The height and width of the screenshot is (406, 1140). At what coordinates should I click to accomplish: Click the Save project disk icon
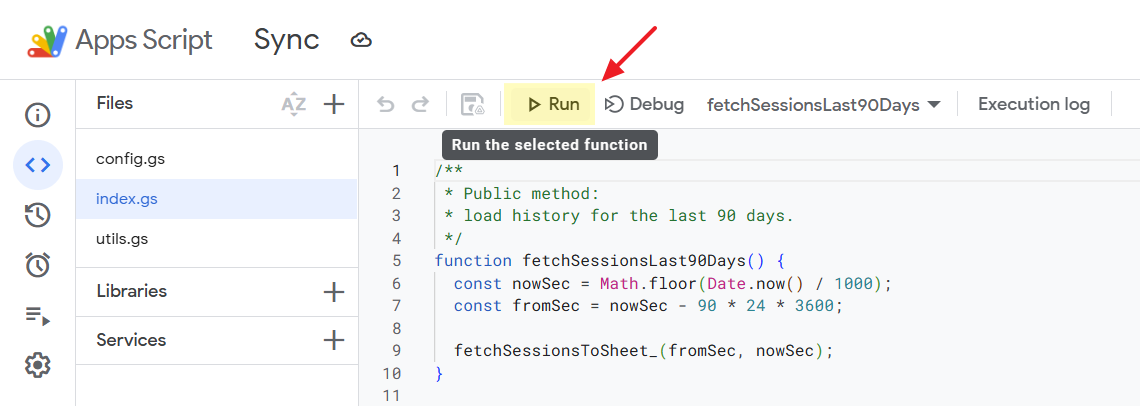click(472, 104)
